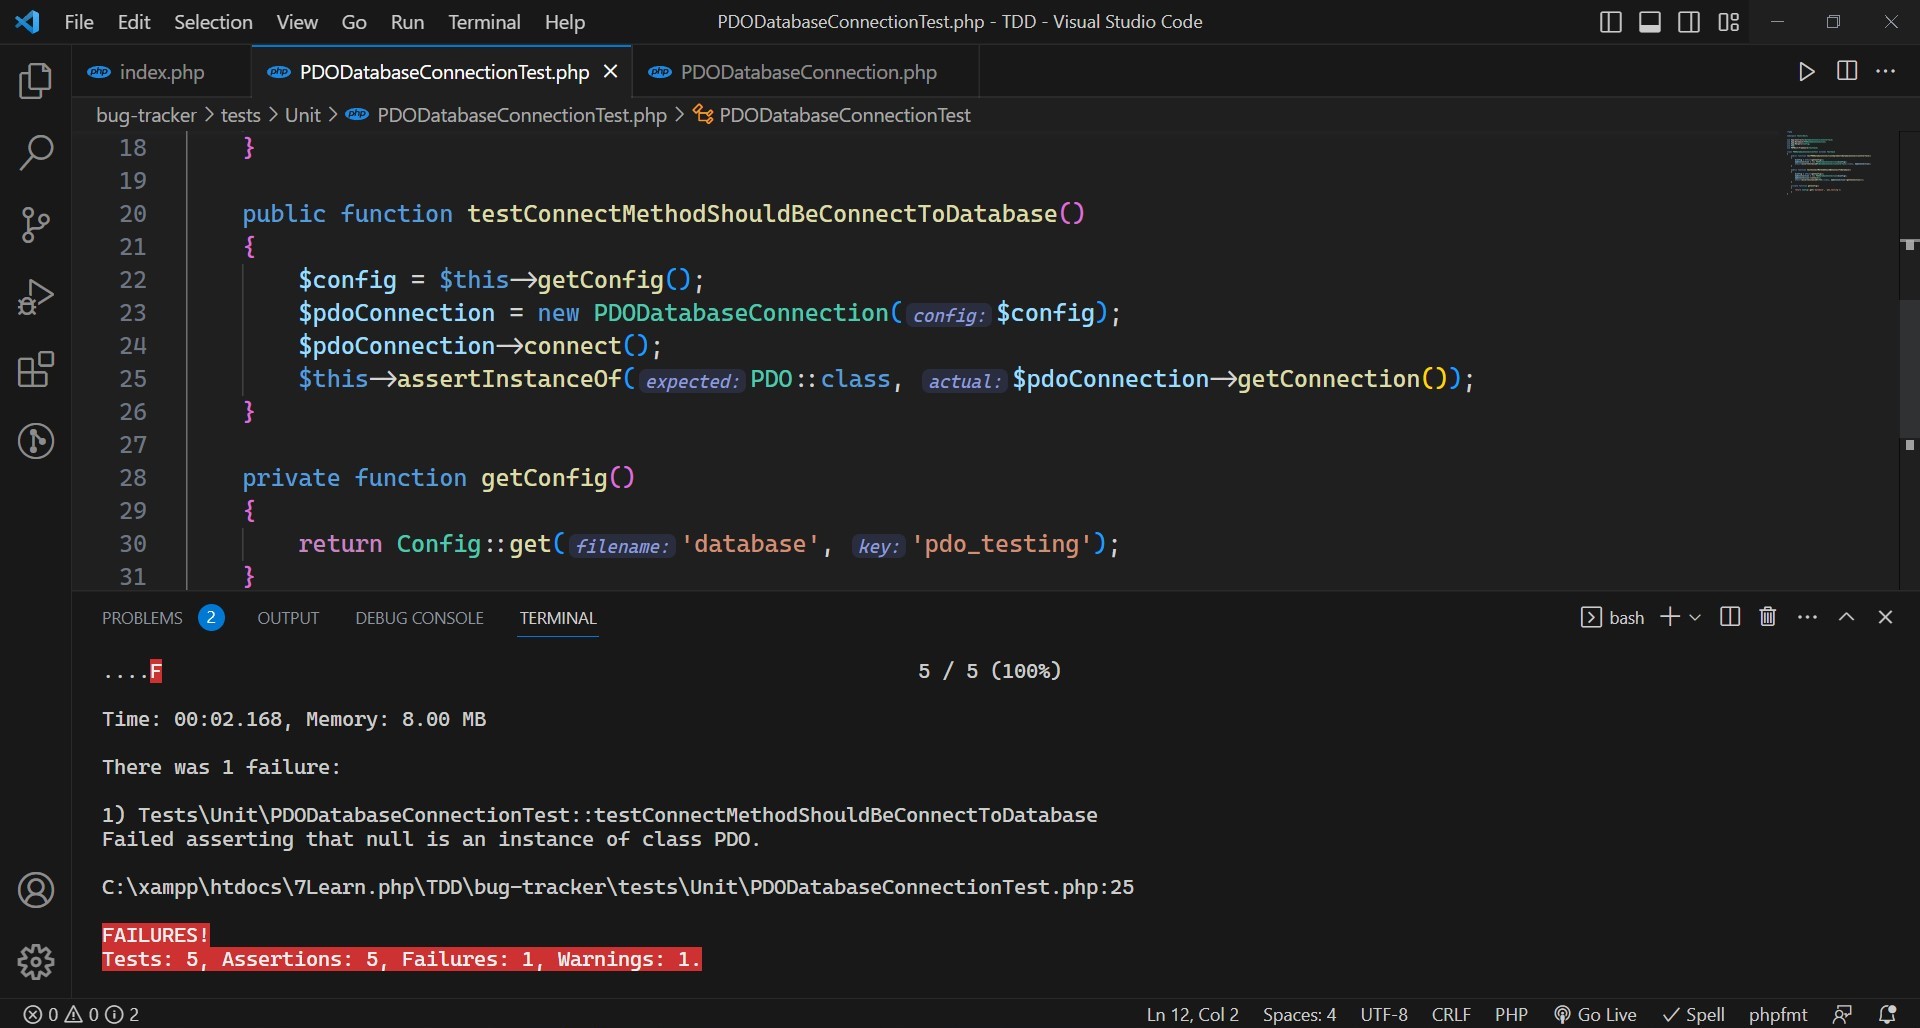Open terminal panel more actions ellipsis
The height and width of the screenshot is (1028, 1920).
pos(1807,617)
